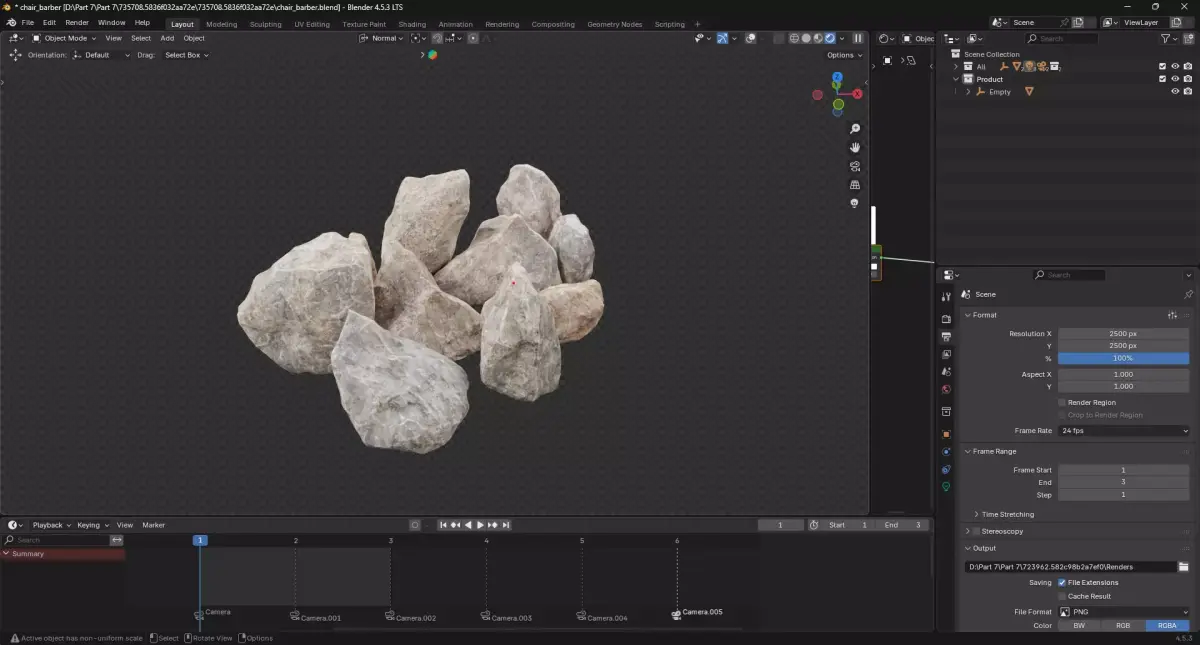Open the PNG File Format dropdown
Image resolution: width=1200 pixels, height=645 pixels.
coord(1124,612)
